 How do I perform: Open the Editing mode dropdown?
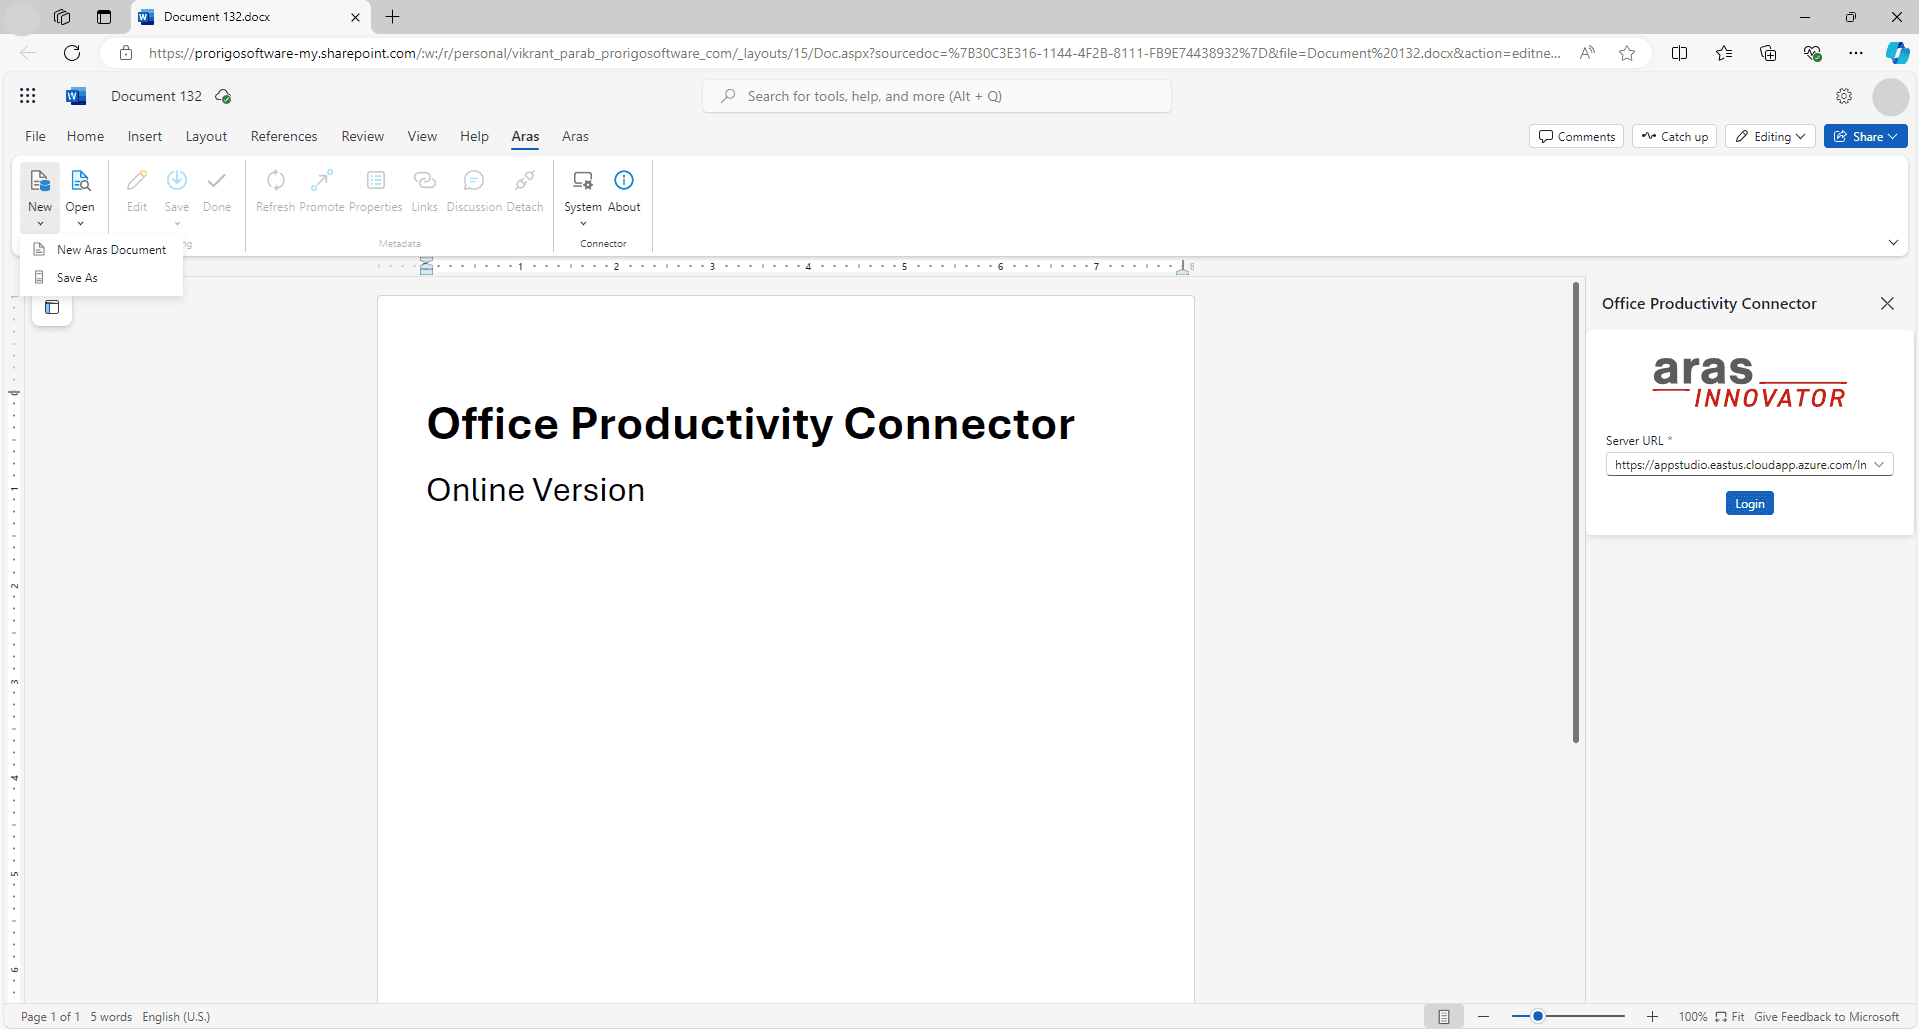[x=1771, y=136]
